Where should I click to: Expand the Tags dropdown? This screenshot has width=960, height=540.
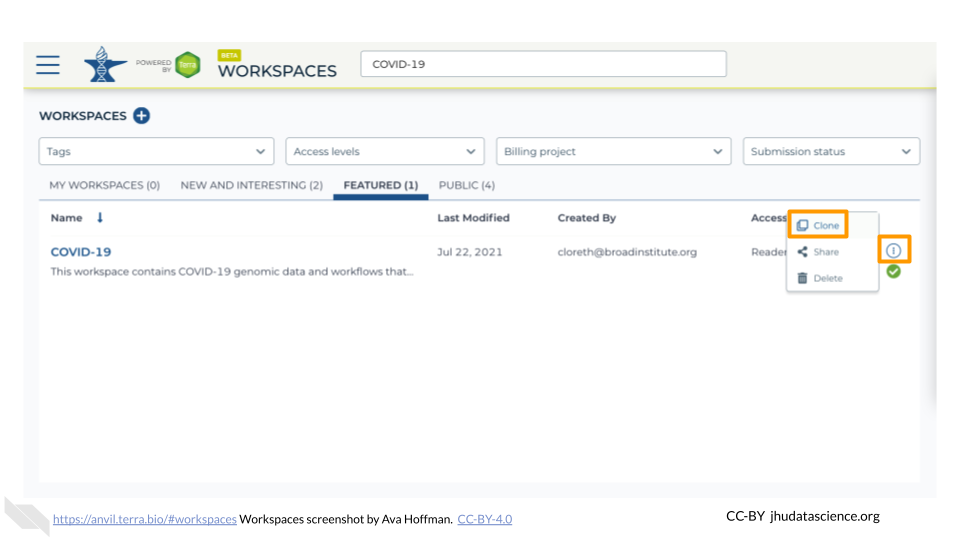pyautogui.click(x=156, y=151)
